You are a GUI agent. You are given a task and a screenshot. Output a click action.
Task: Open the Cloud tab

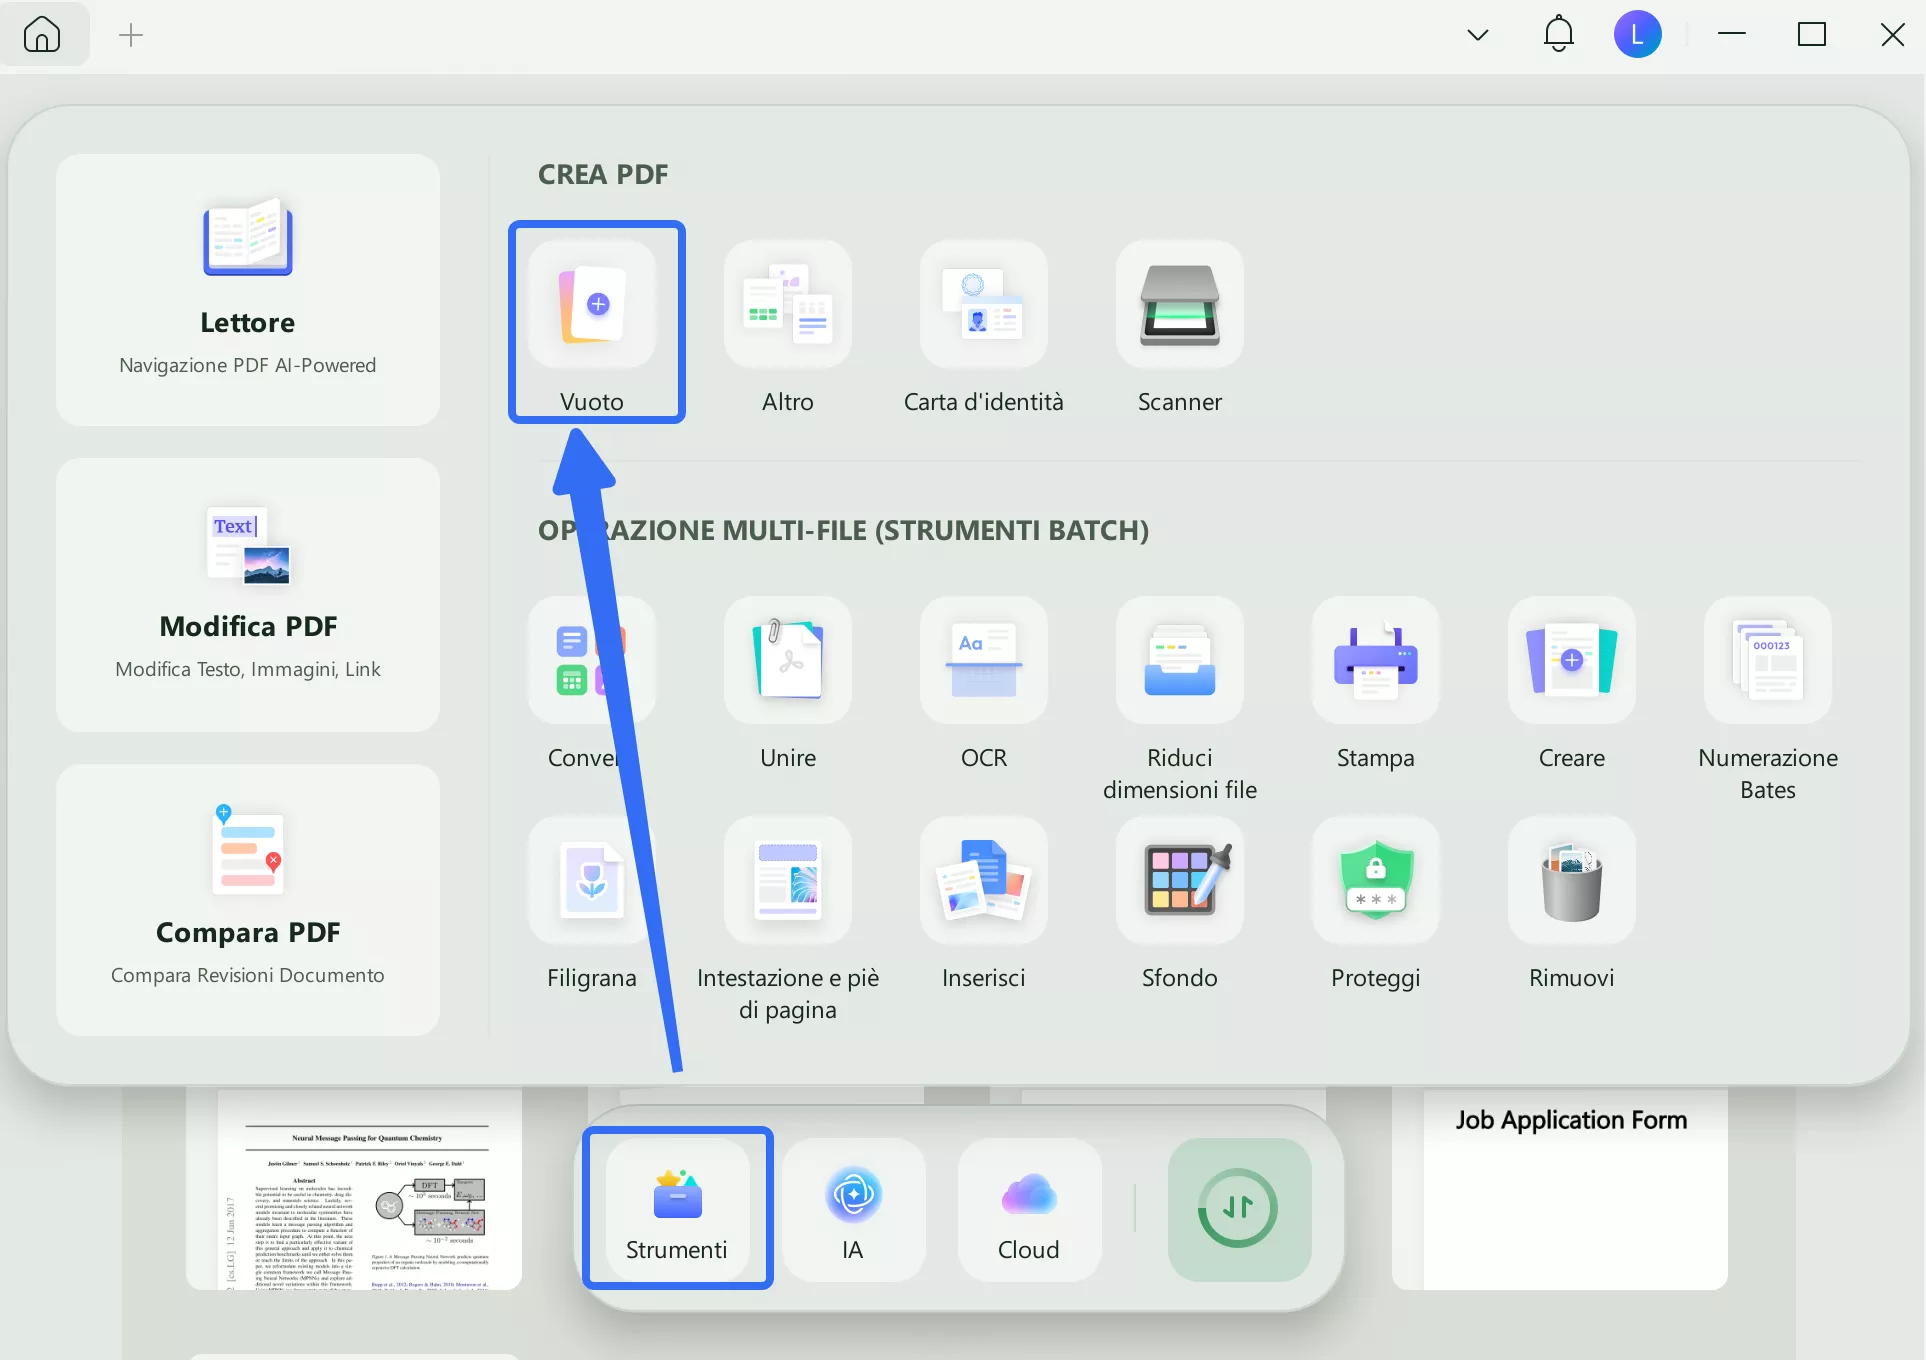pos(1029,1209)
